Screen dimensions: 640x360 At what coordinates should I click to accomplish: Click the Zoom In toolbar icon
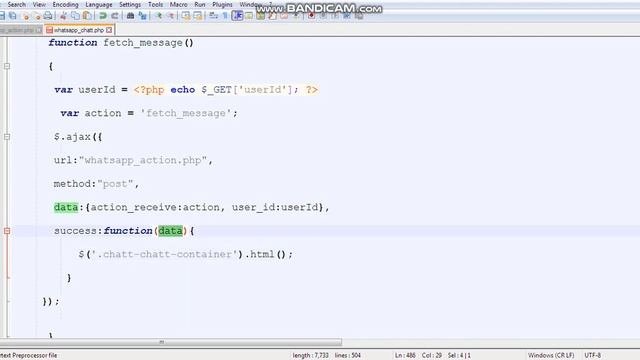[x=158, y=16]
